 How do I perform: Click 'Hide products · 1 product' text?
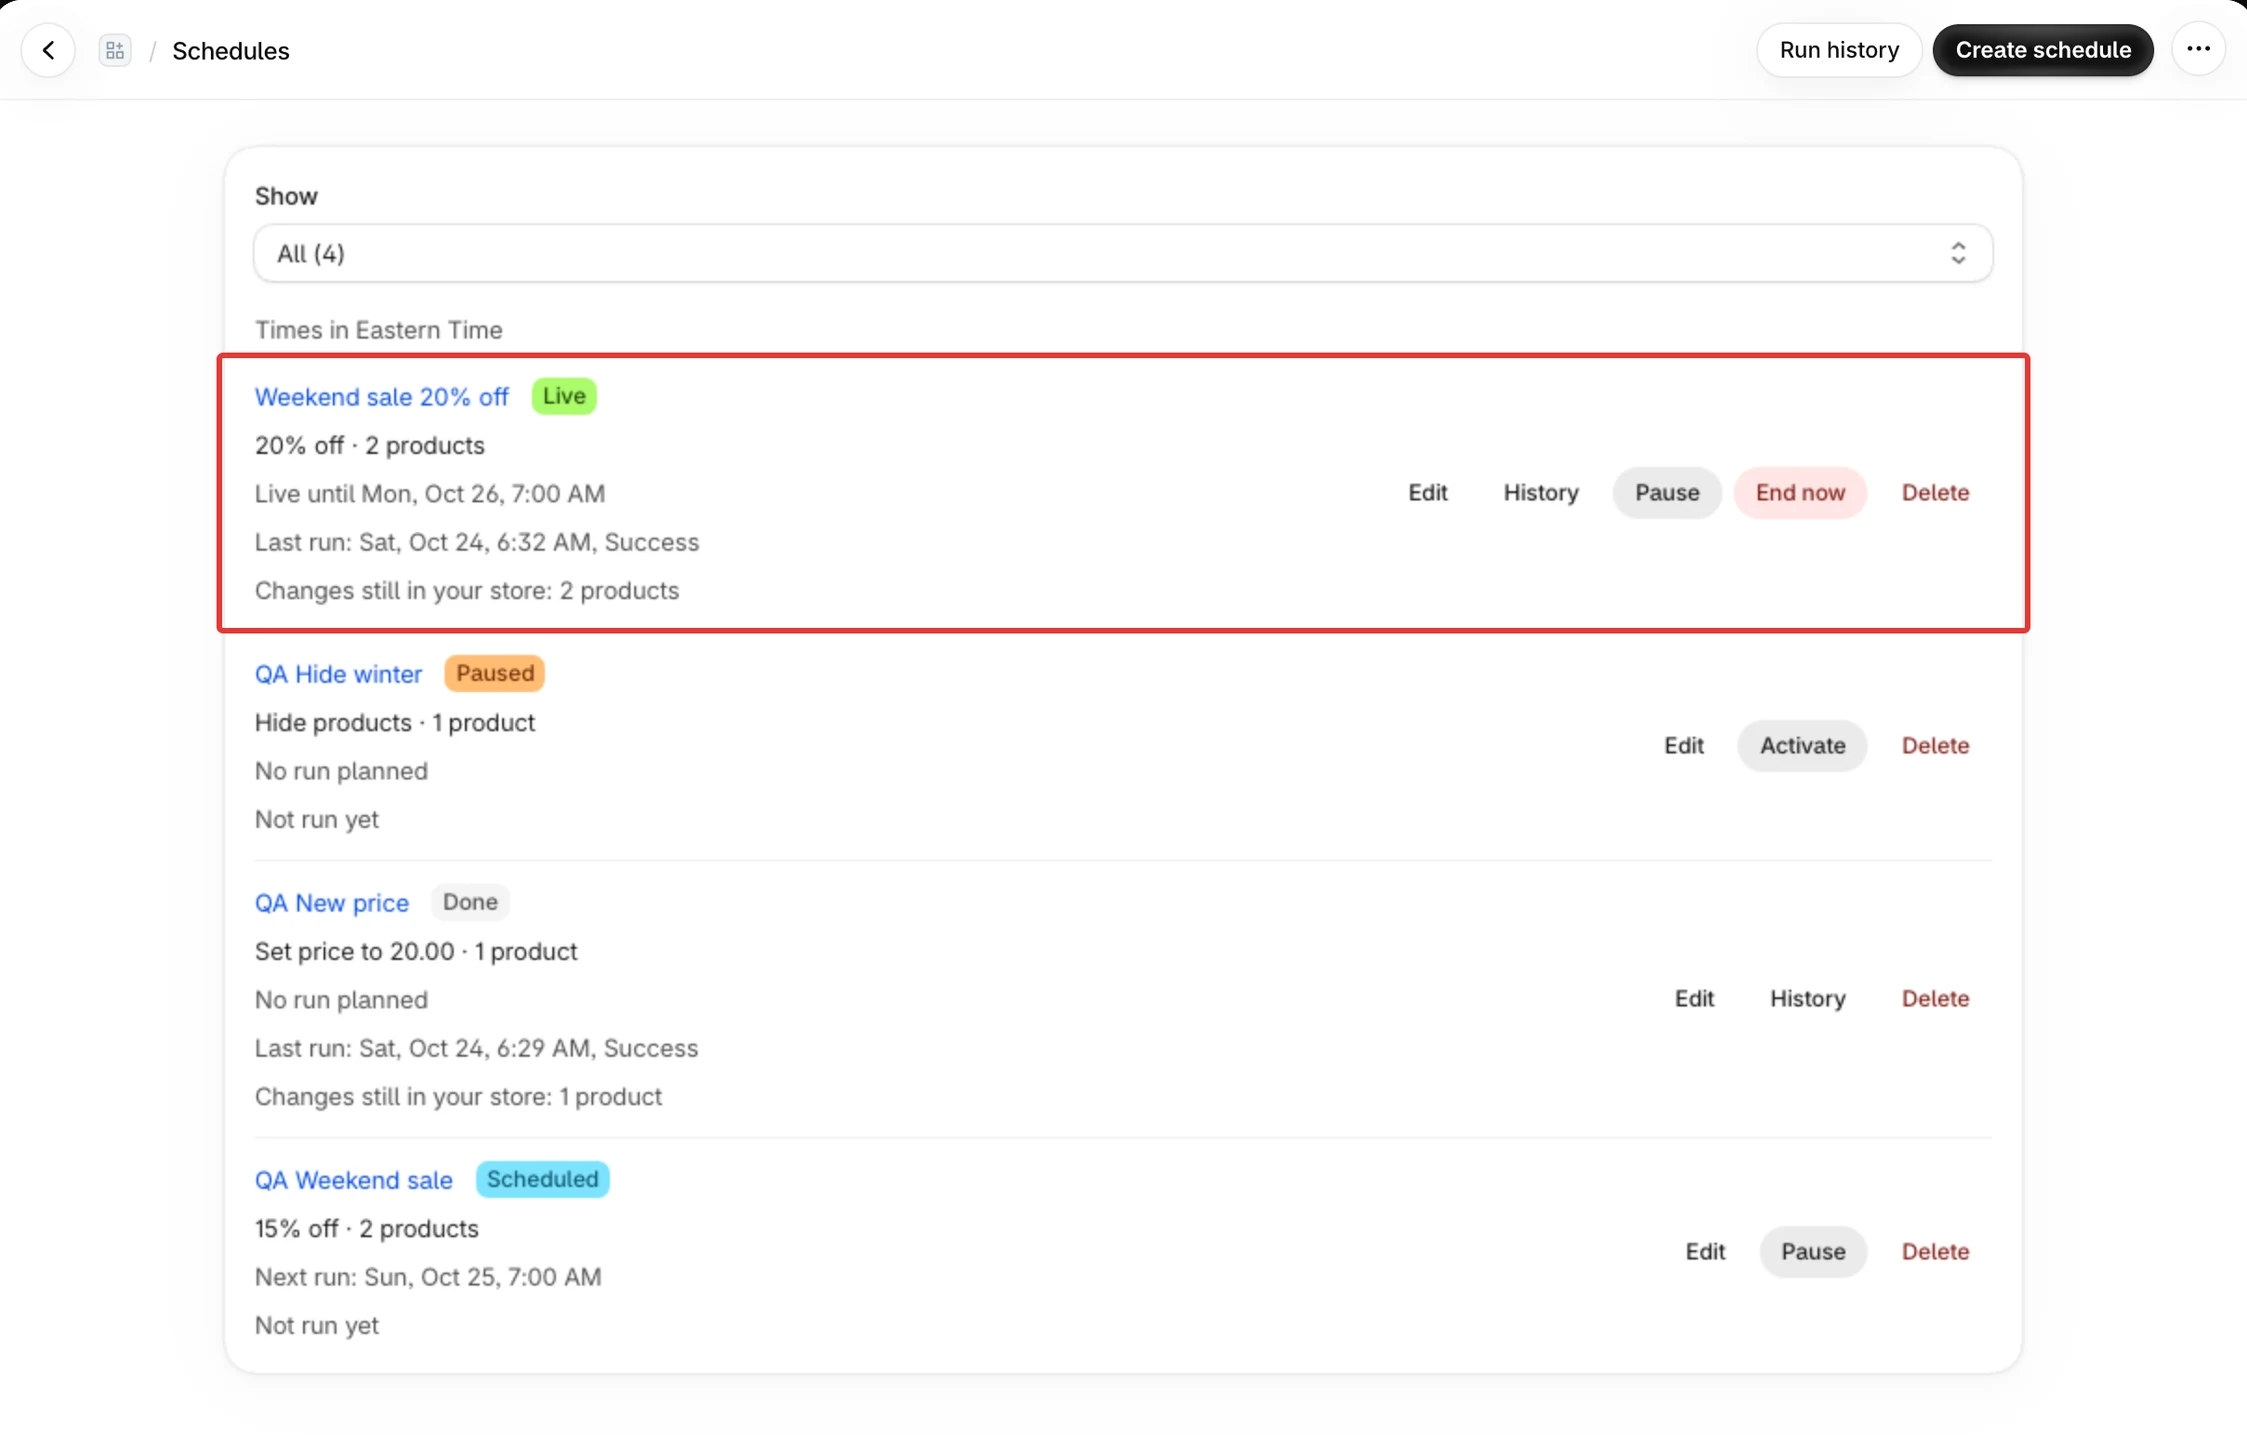tap(395, 723)
